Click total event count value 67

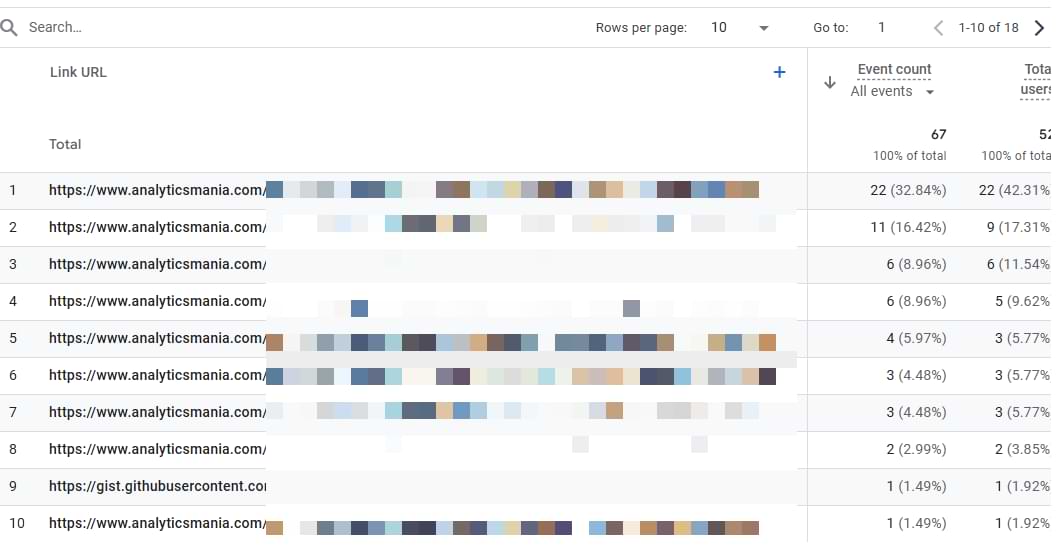938,135
